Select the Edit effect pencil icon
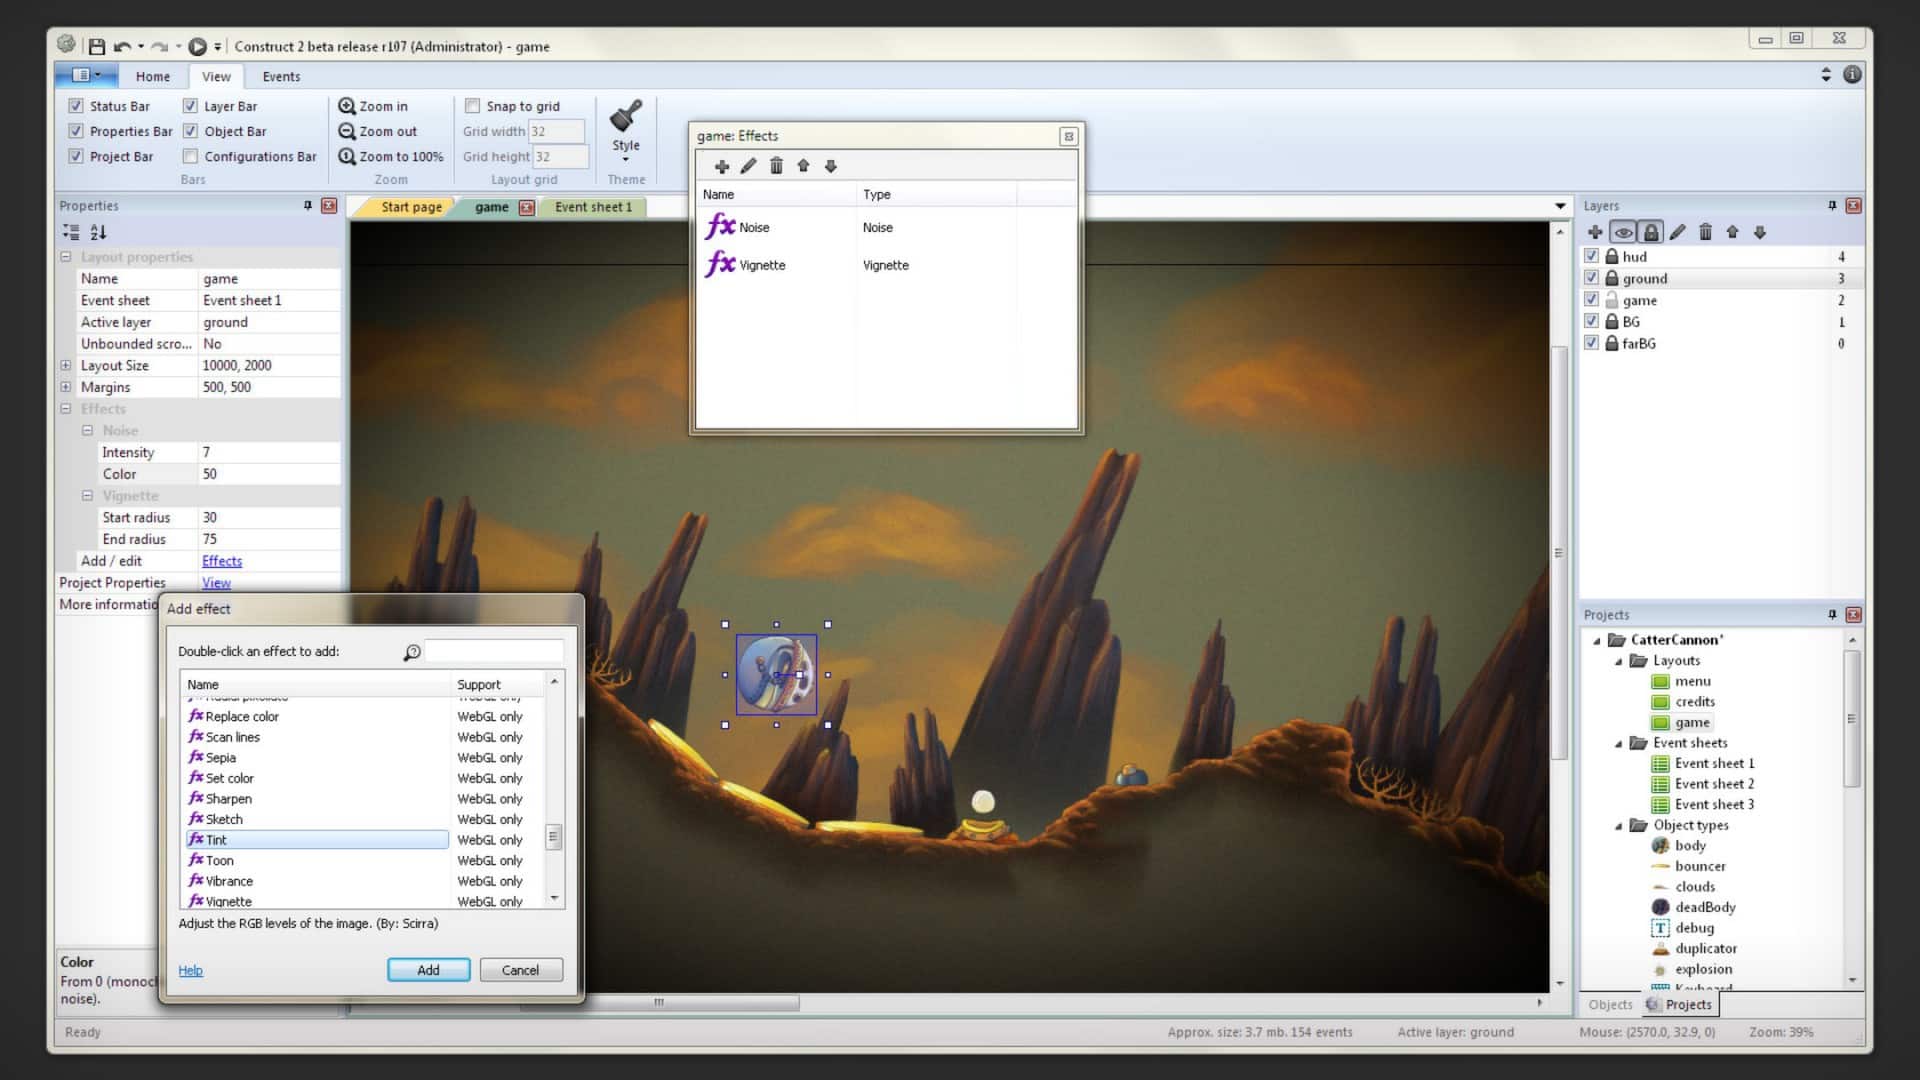This screenshot has width=1920, height=1080. pyautogui.click(x=749, y=165)
